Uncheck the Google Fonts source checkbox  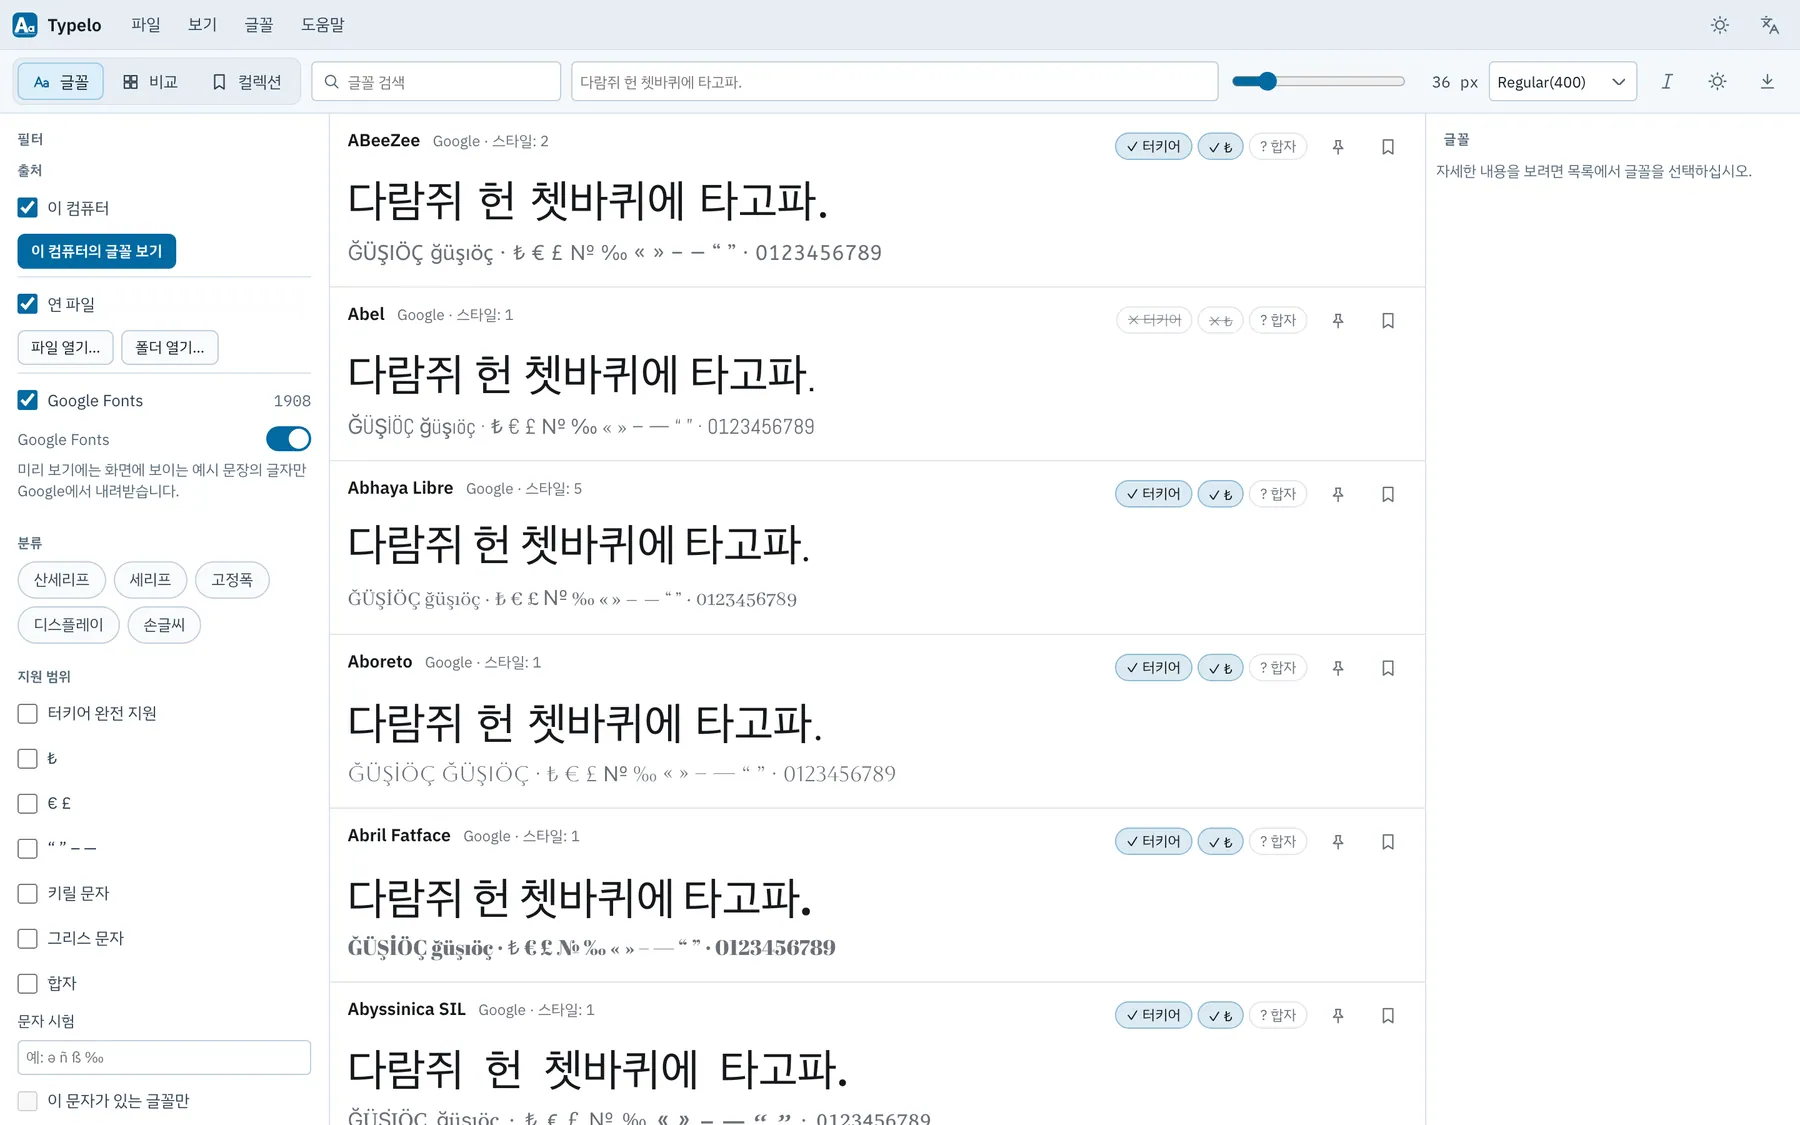pos(28,401)
